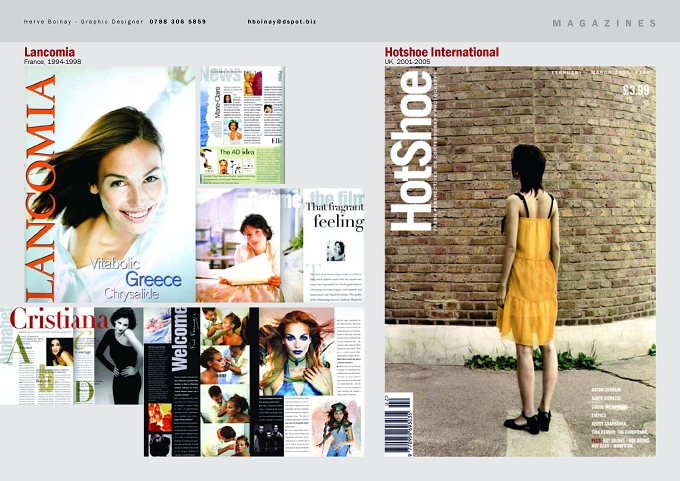Open the Lancomia cover with smiling woman
The height and width of the screenshot is (481, 680).
pyautogui.click(x=110, y=184)
